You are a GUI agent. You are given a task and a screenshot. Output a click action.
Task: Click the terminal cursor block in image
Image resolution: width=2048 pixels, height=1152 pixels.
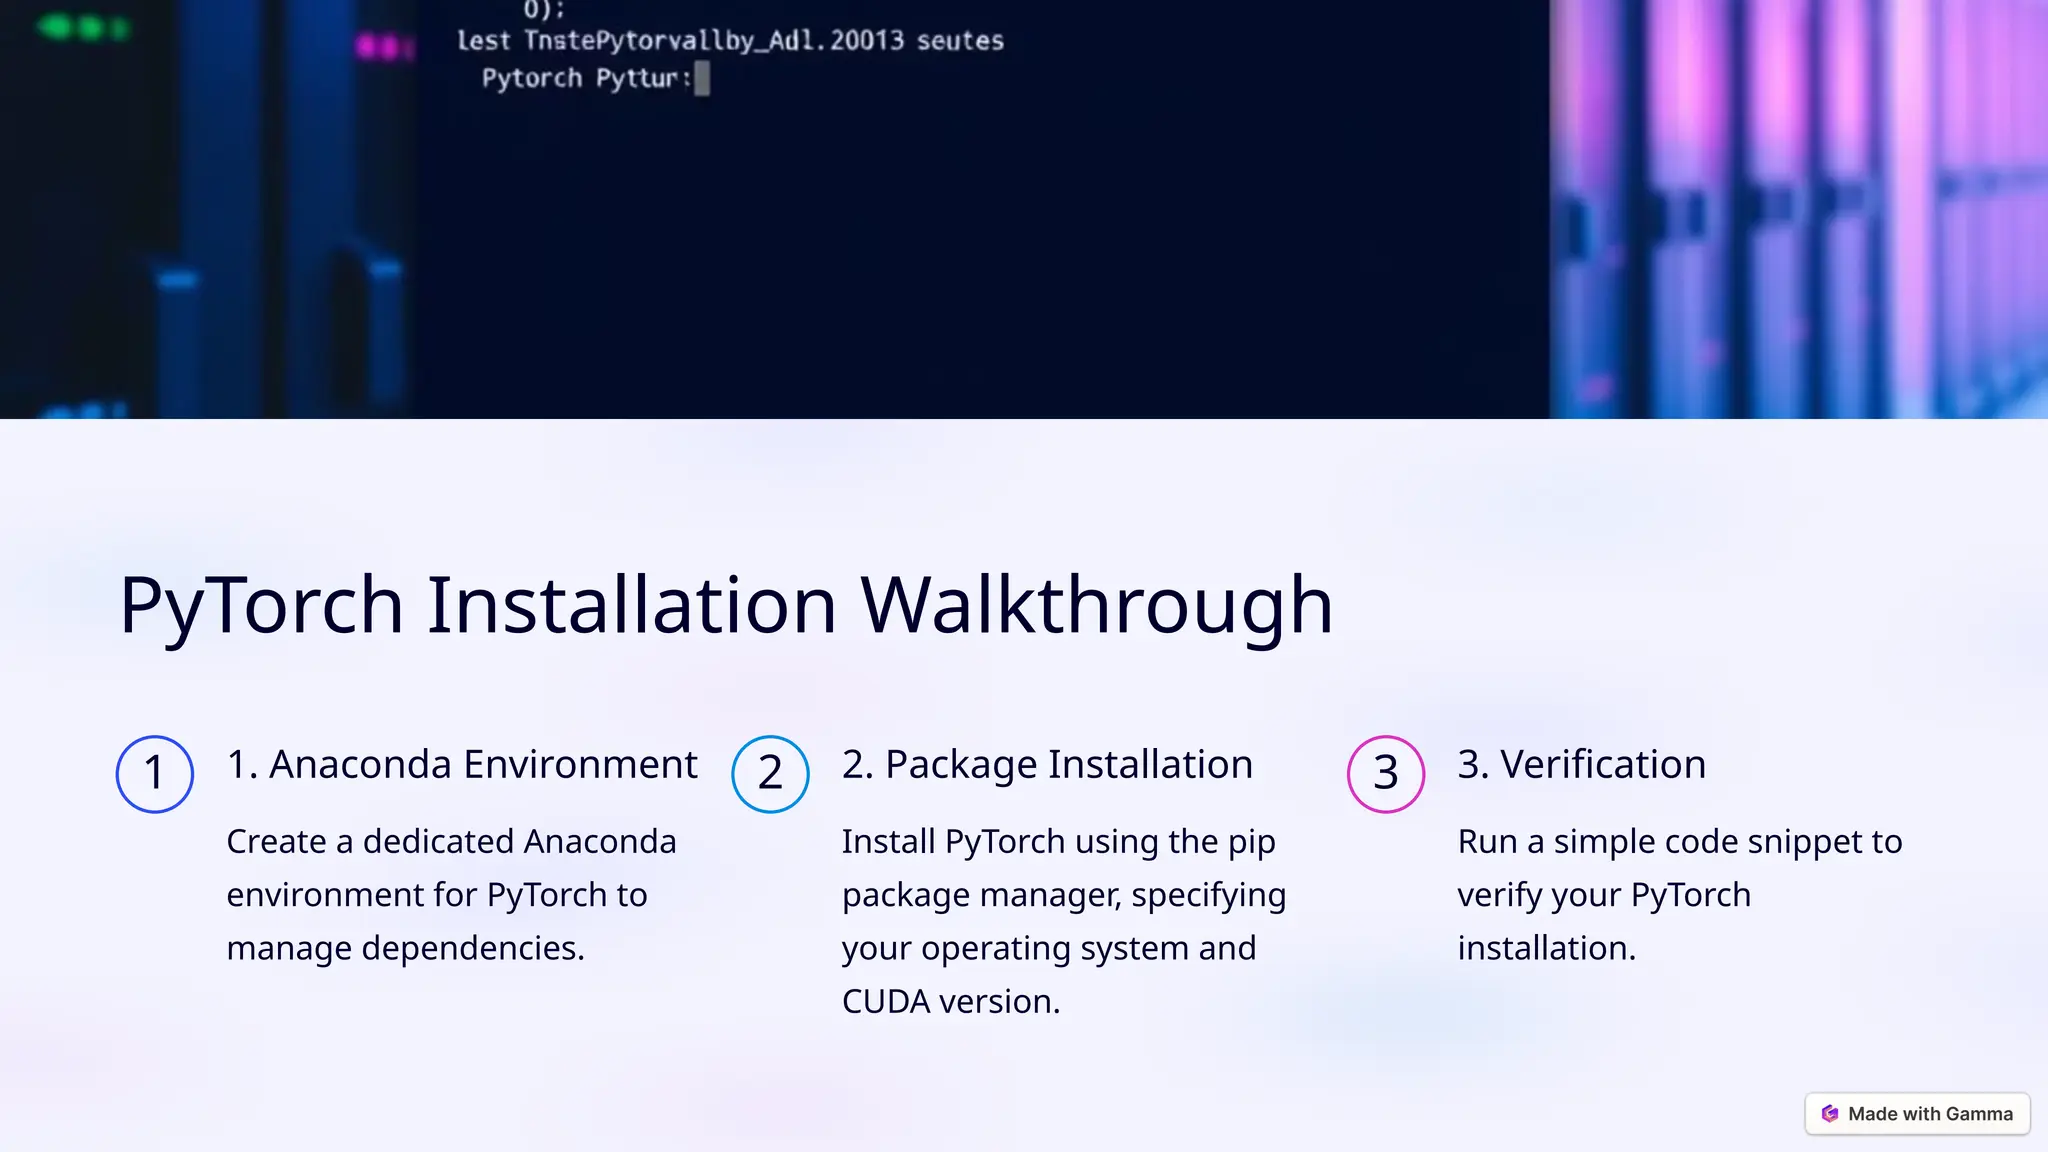702,78
